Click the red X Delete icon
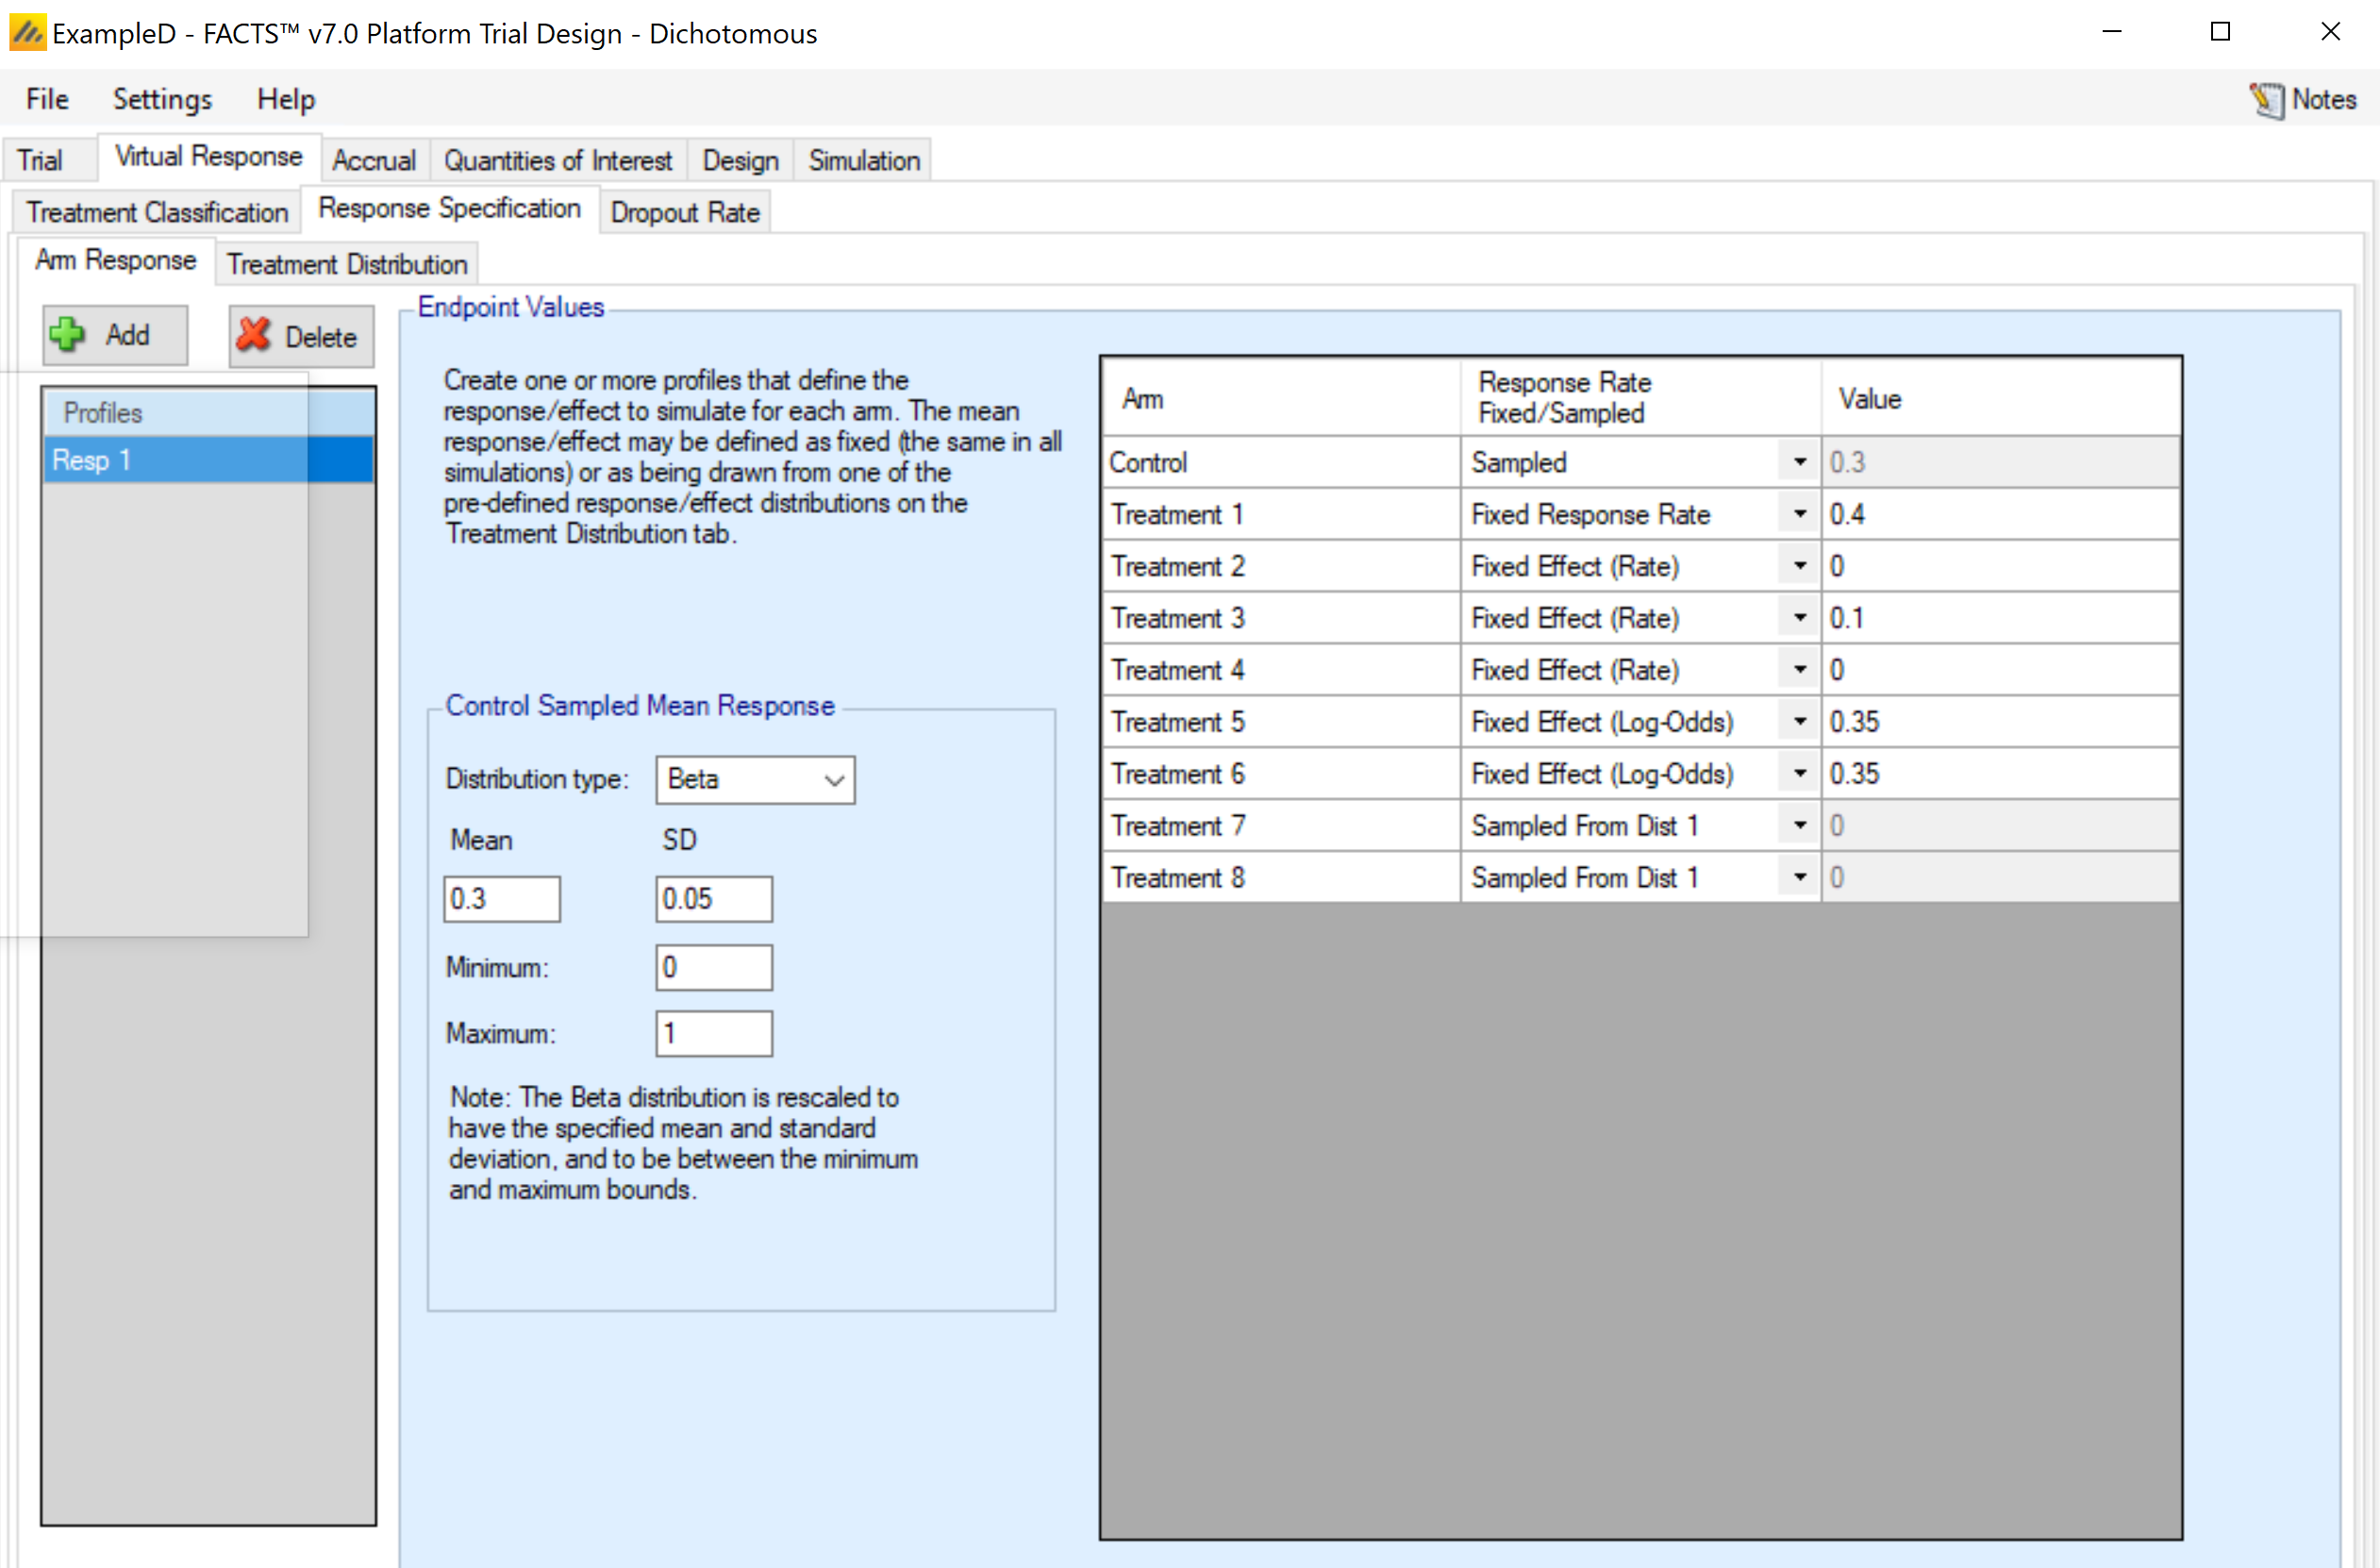The width and height of the screenshot is (2380, 1568). tap(254, 336)
